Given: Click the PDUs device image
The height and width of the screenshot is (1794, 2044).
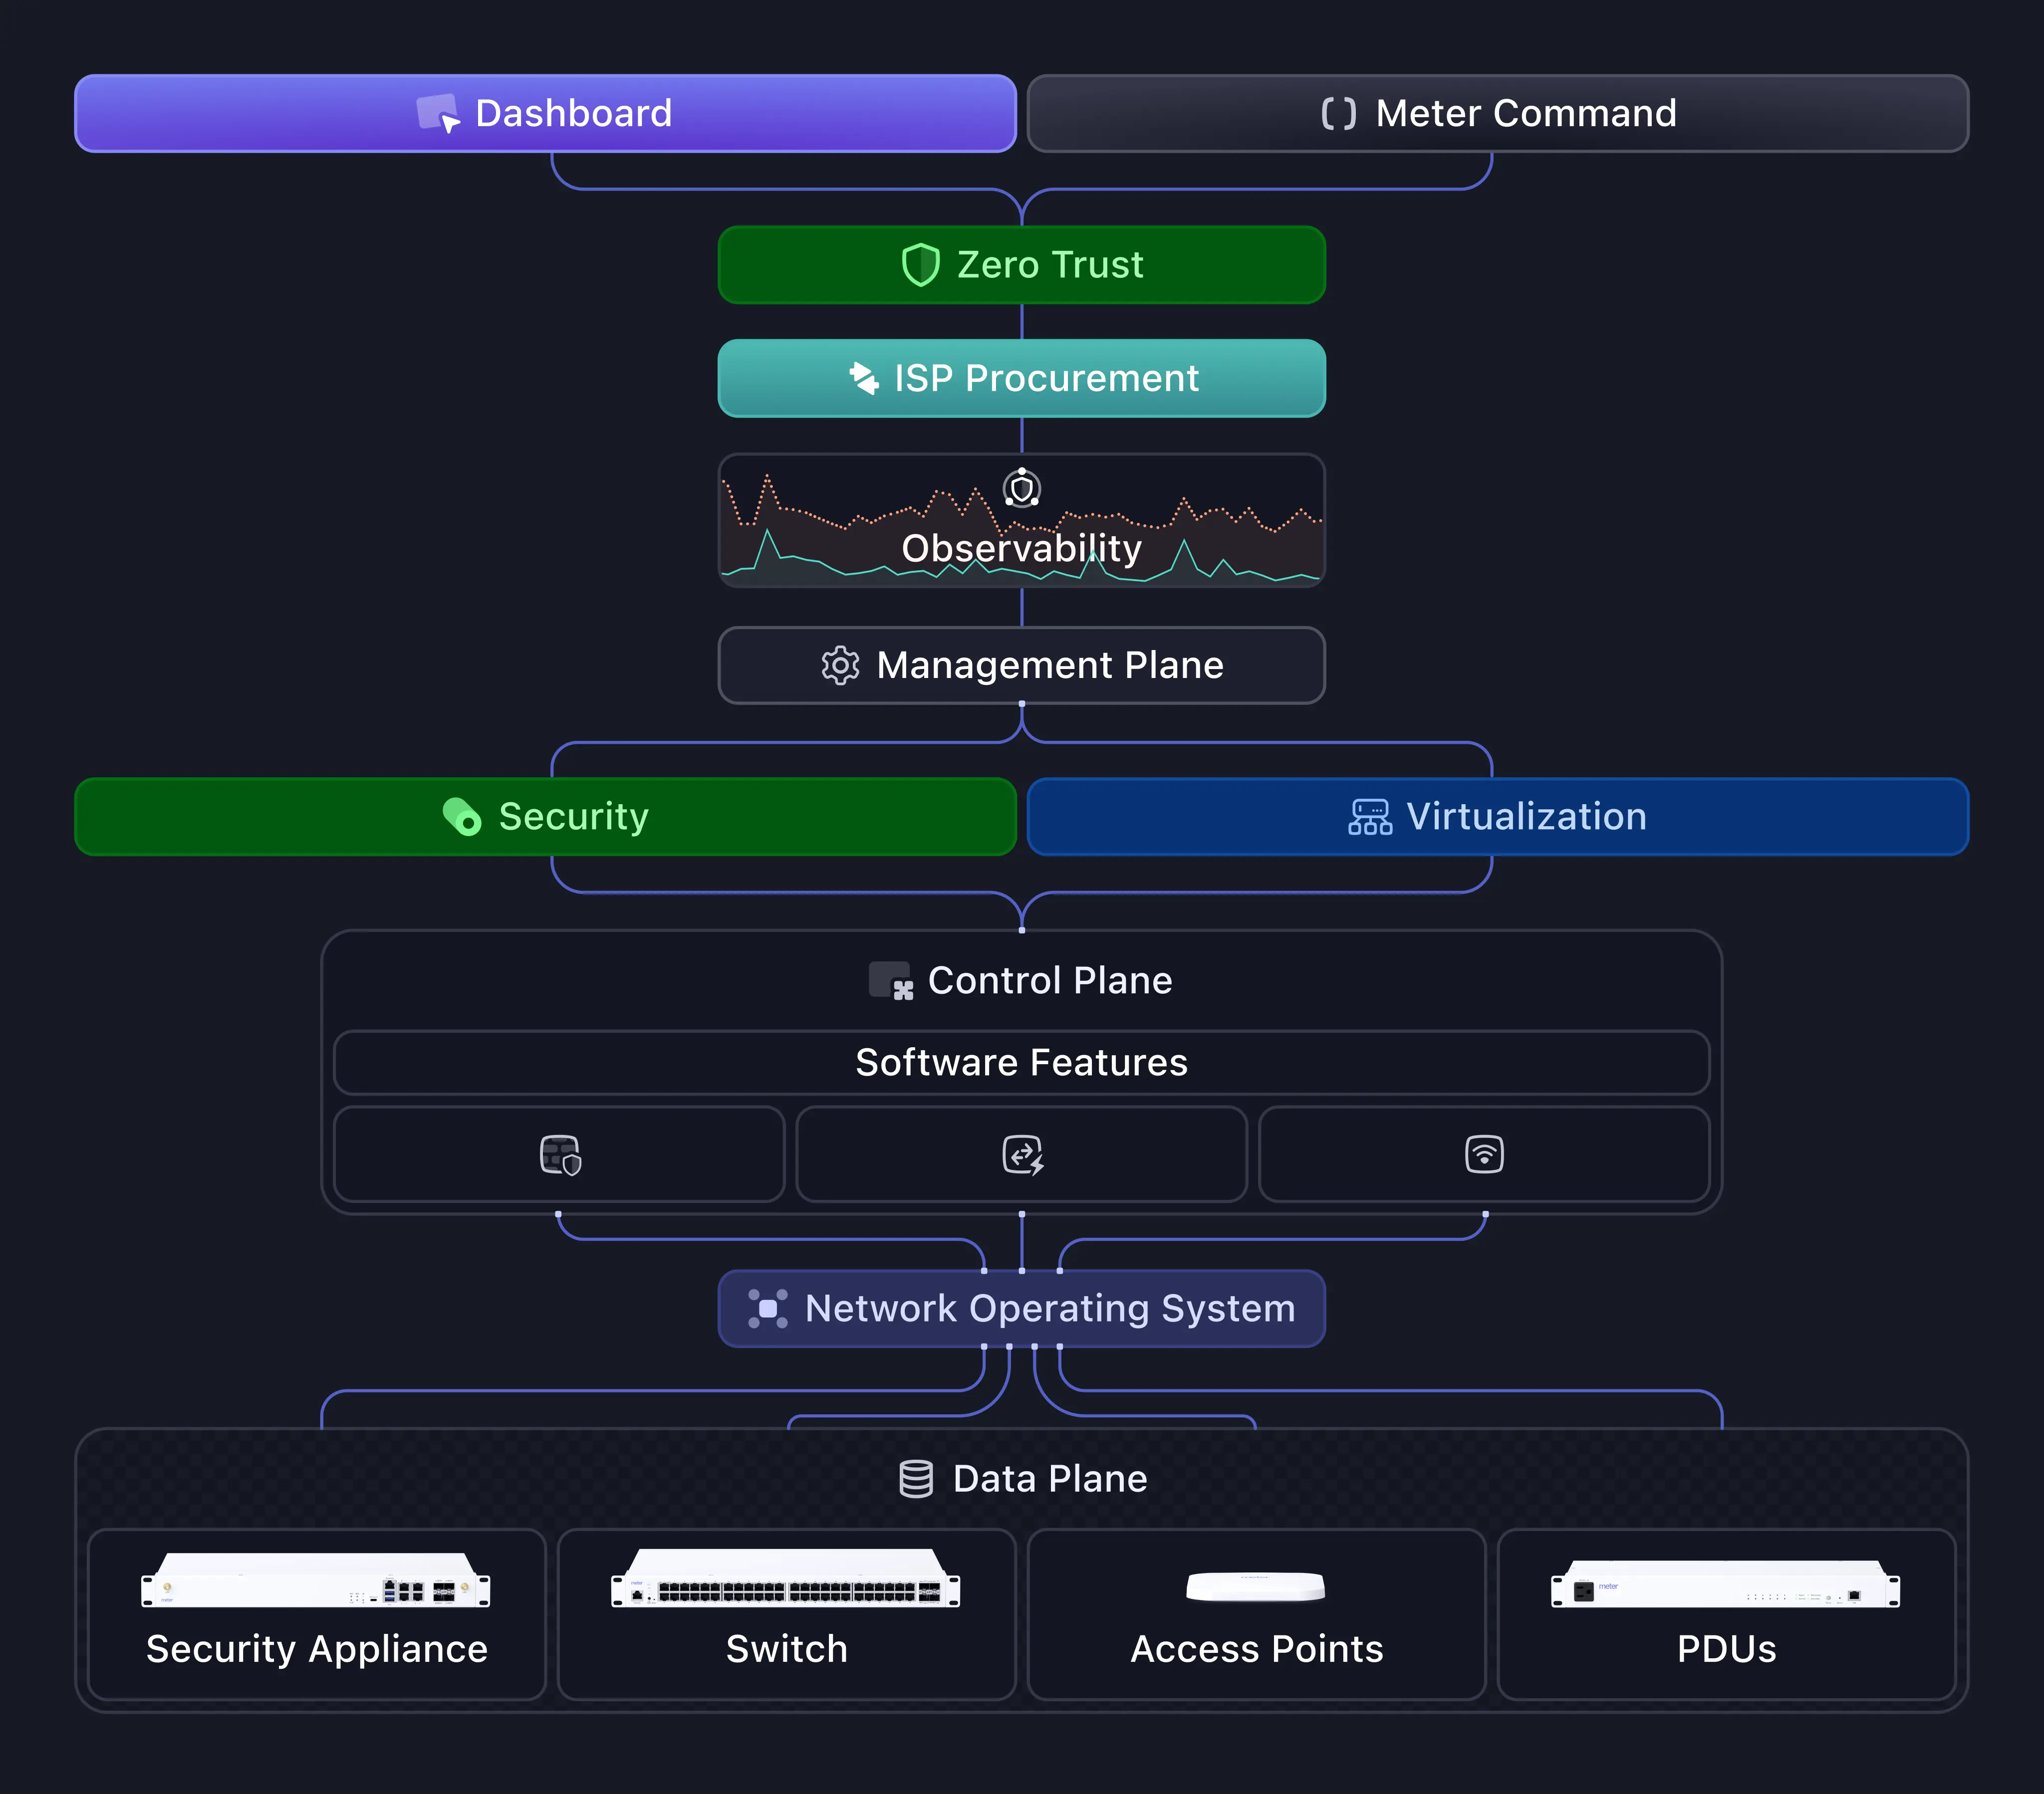Looking at the screenshot, I should [1726, 1584].
